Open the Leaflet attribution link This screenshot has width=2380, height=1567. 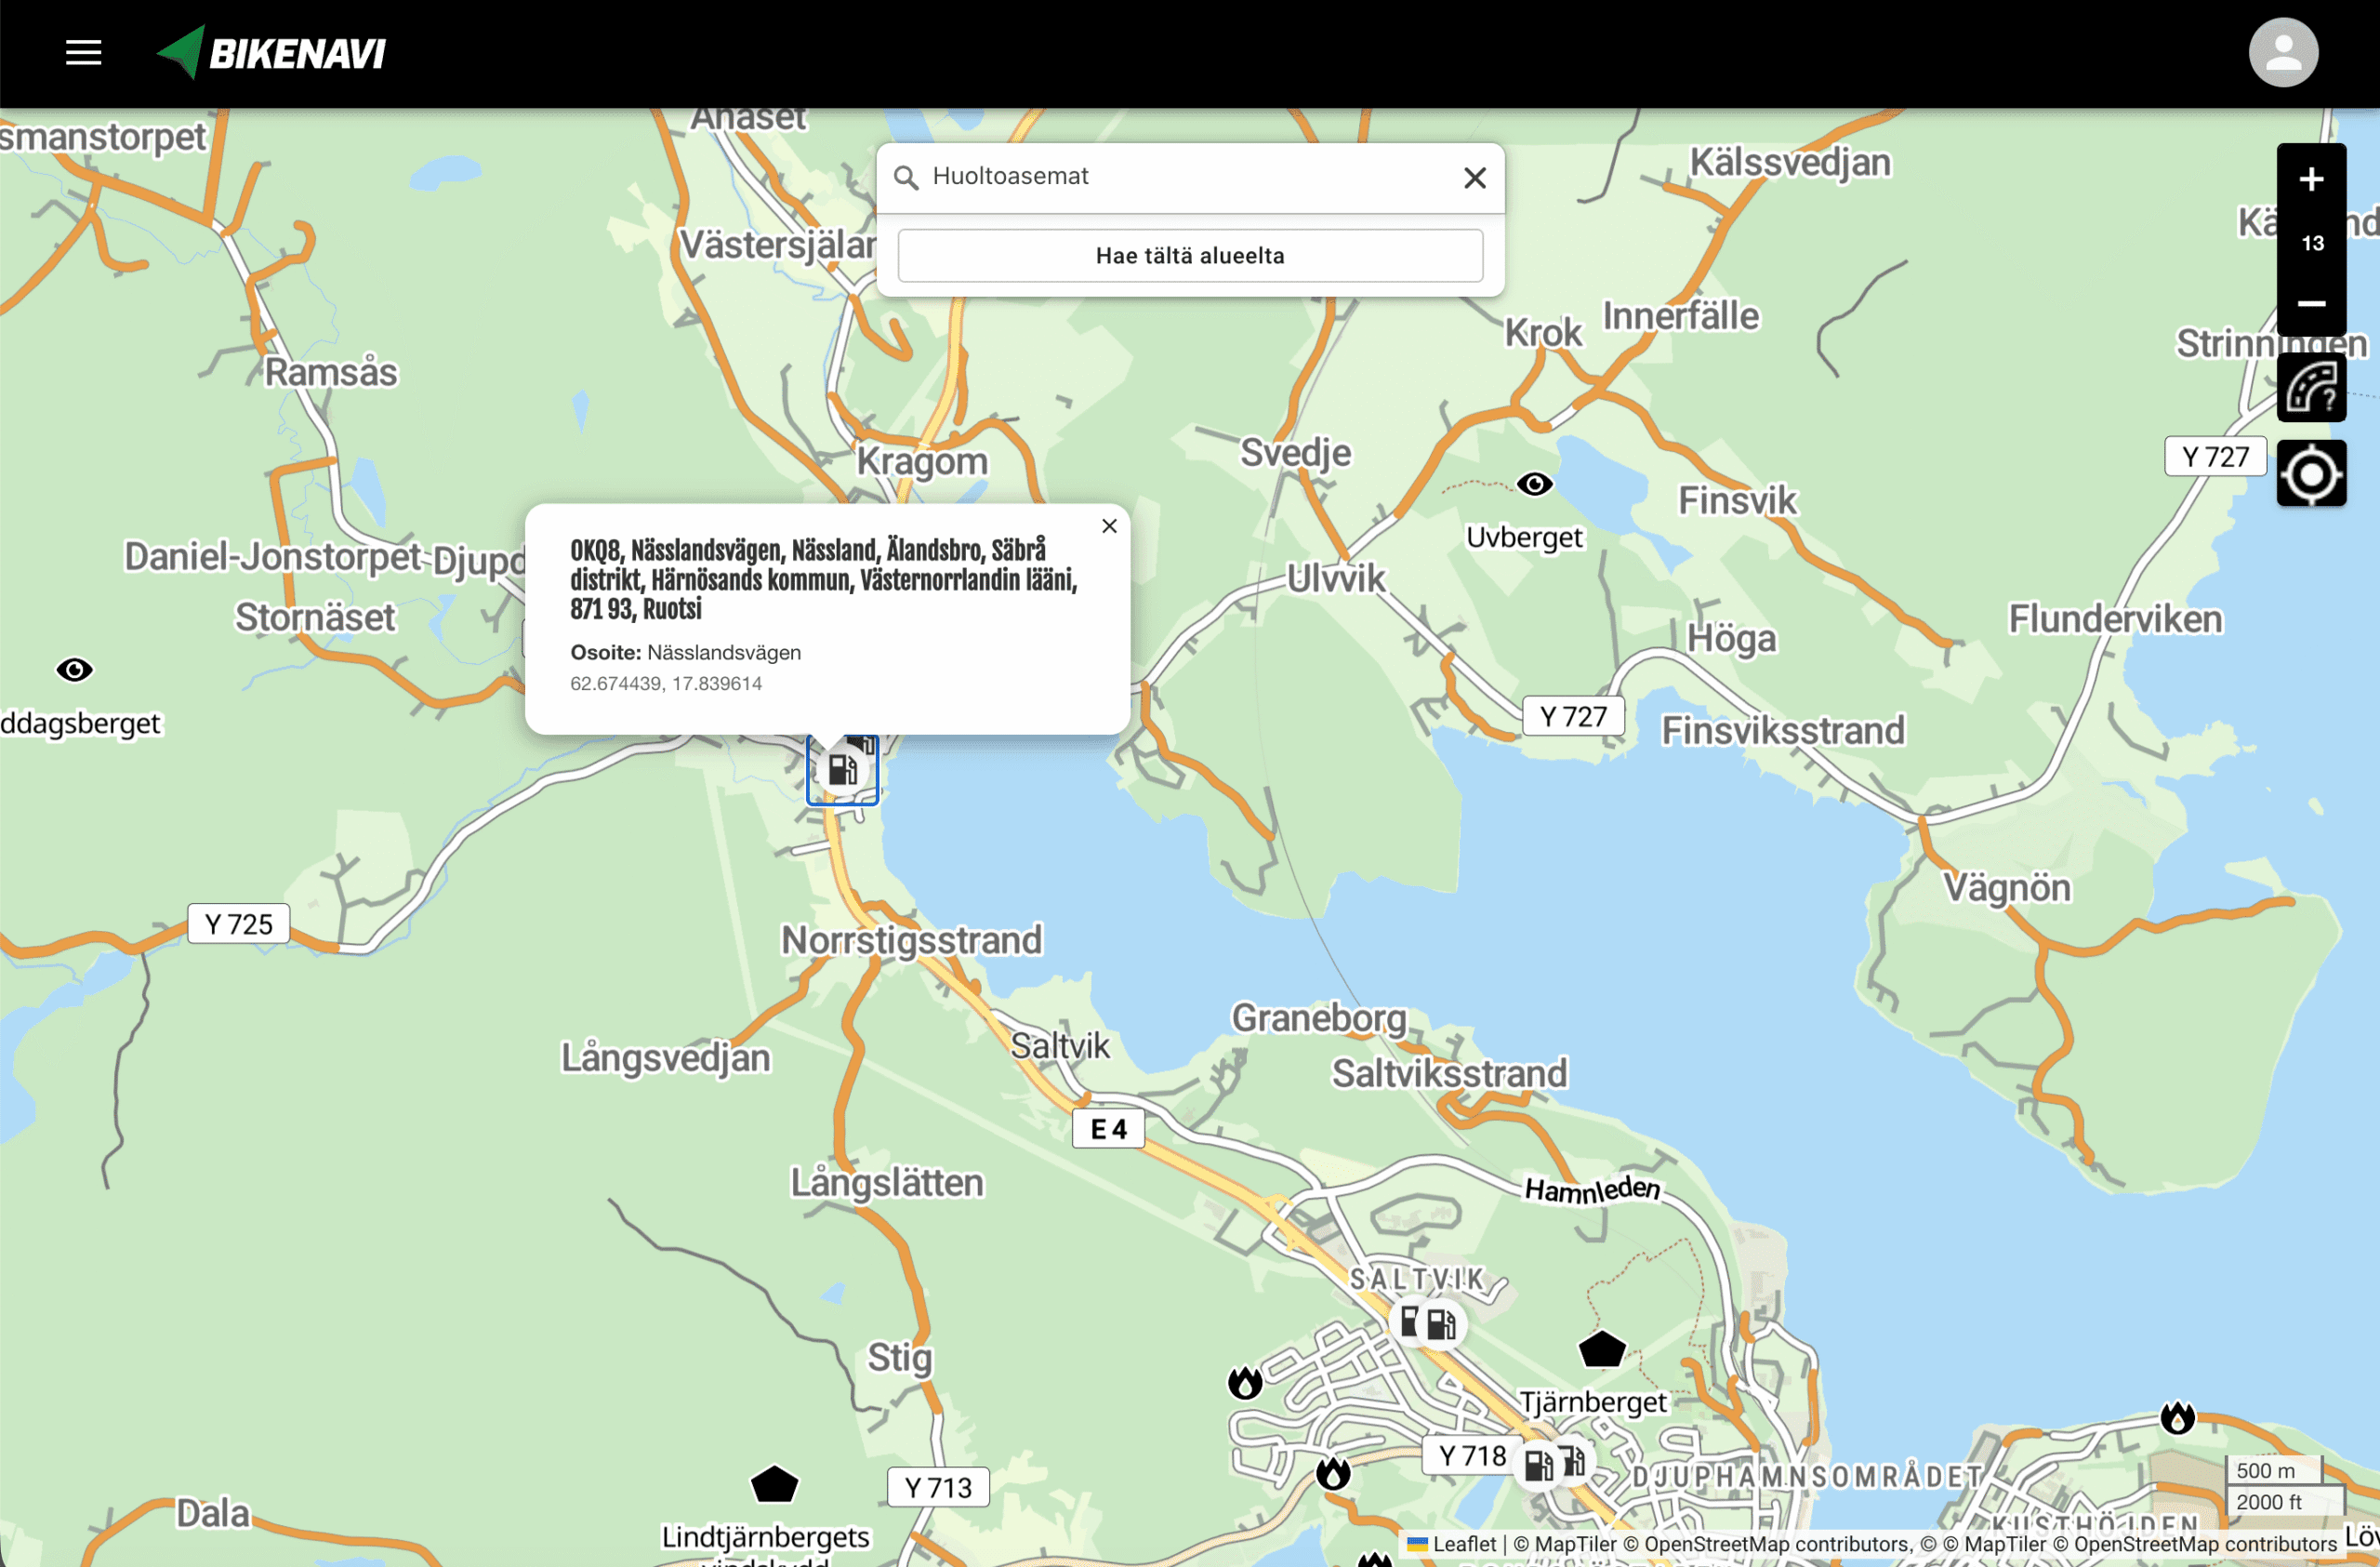pos(1464,1544)
